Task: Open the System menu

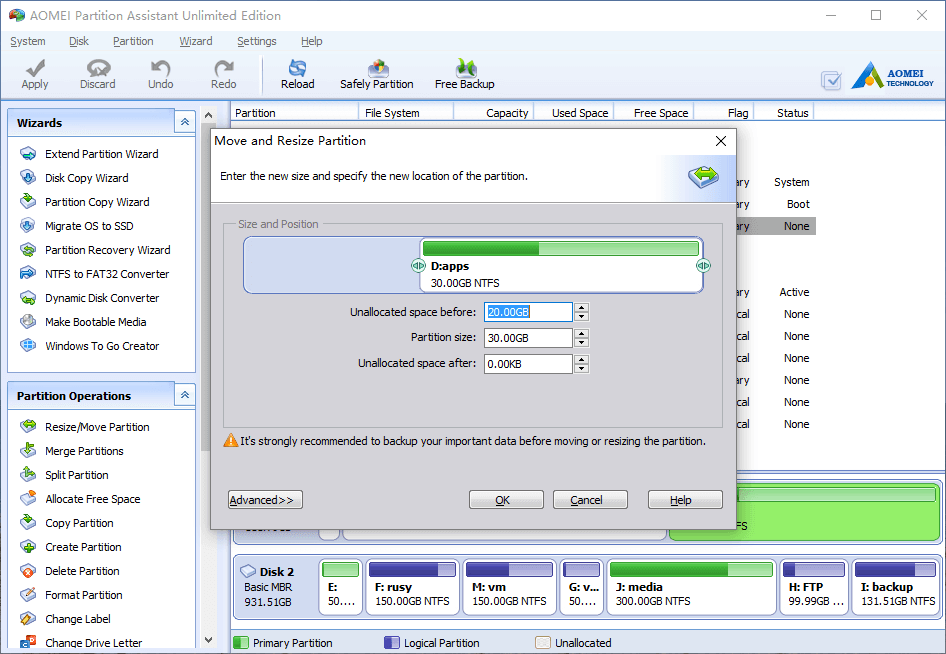Action: tap(28, 41)
